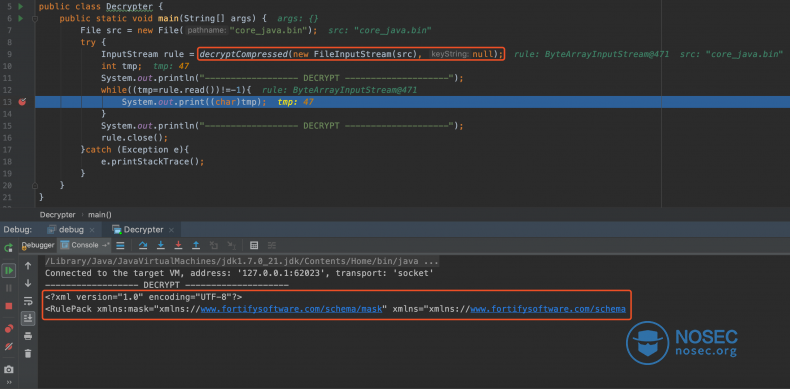The height and width of the screenshot is (389, 790).
Task: Open View Breakpoints dialog
Action: coord(9,329)
